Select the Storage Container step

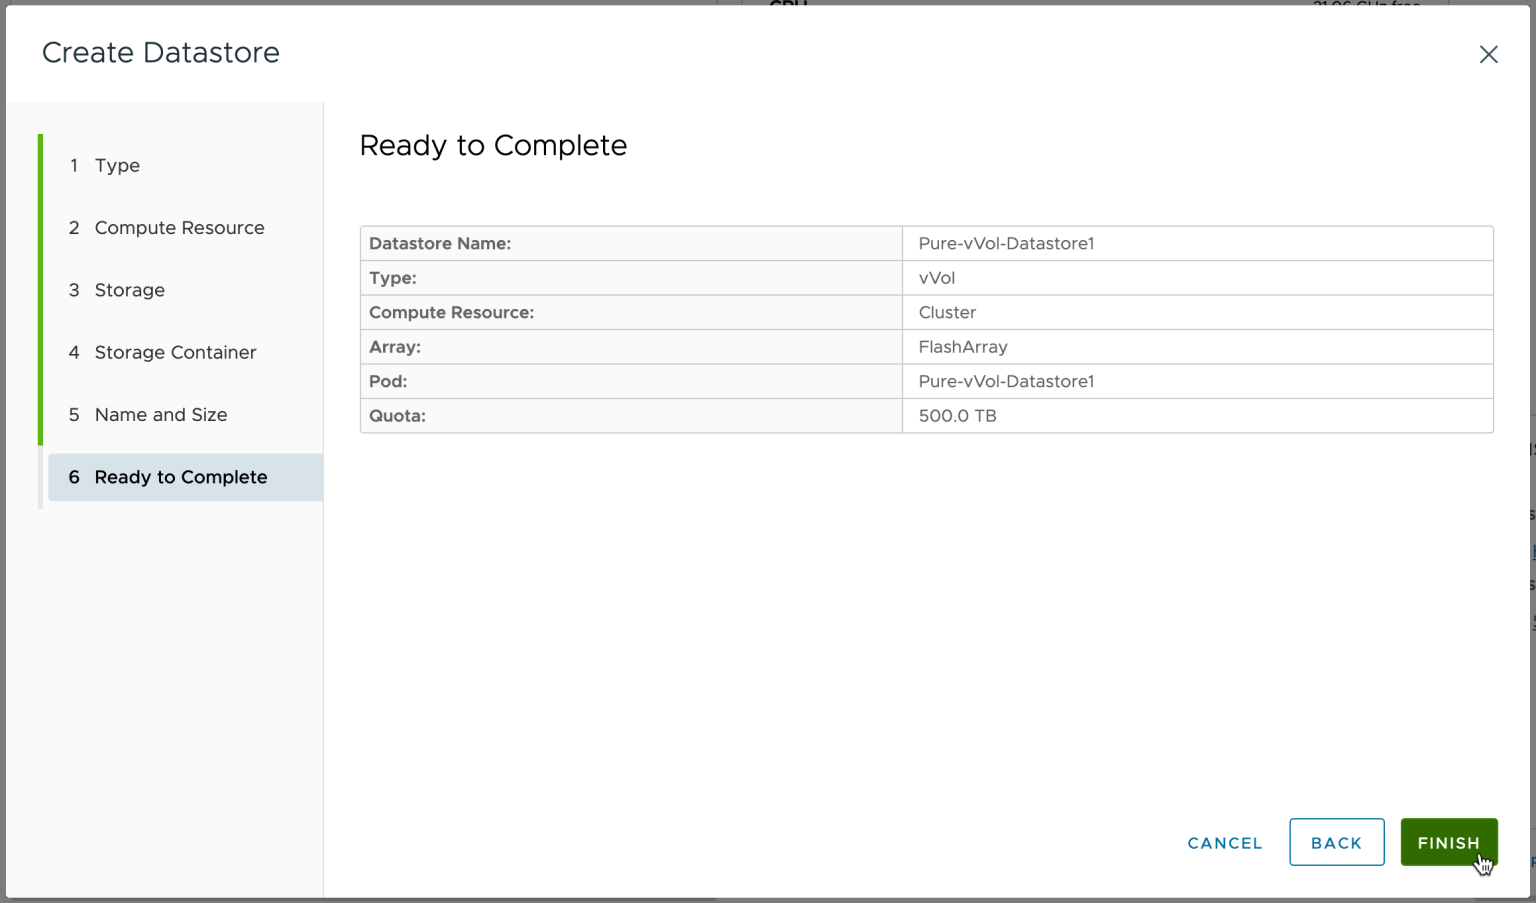click(x=175, y=353)
